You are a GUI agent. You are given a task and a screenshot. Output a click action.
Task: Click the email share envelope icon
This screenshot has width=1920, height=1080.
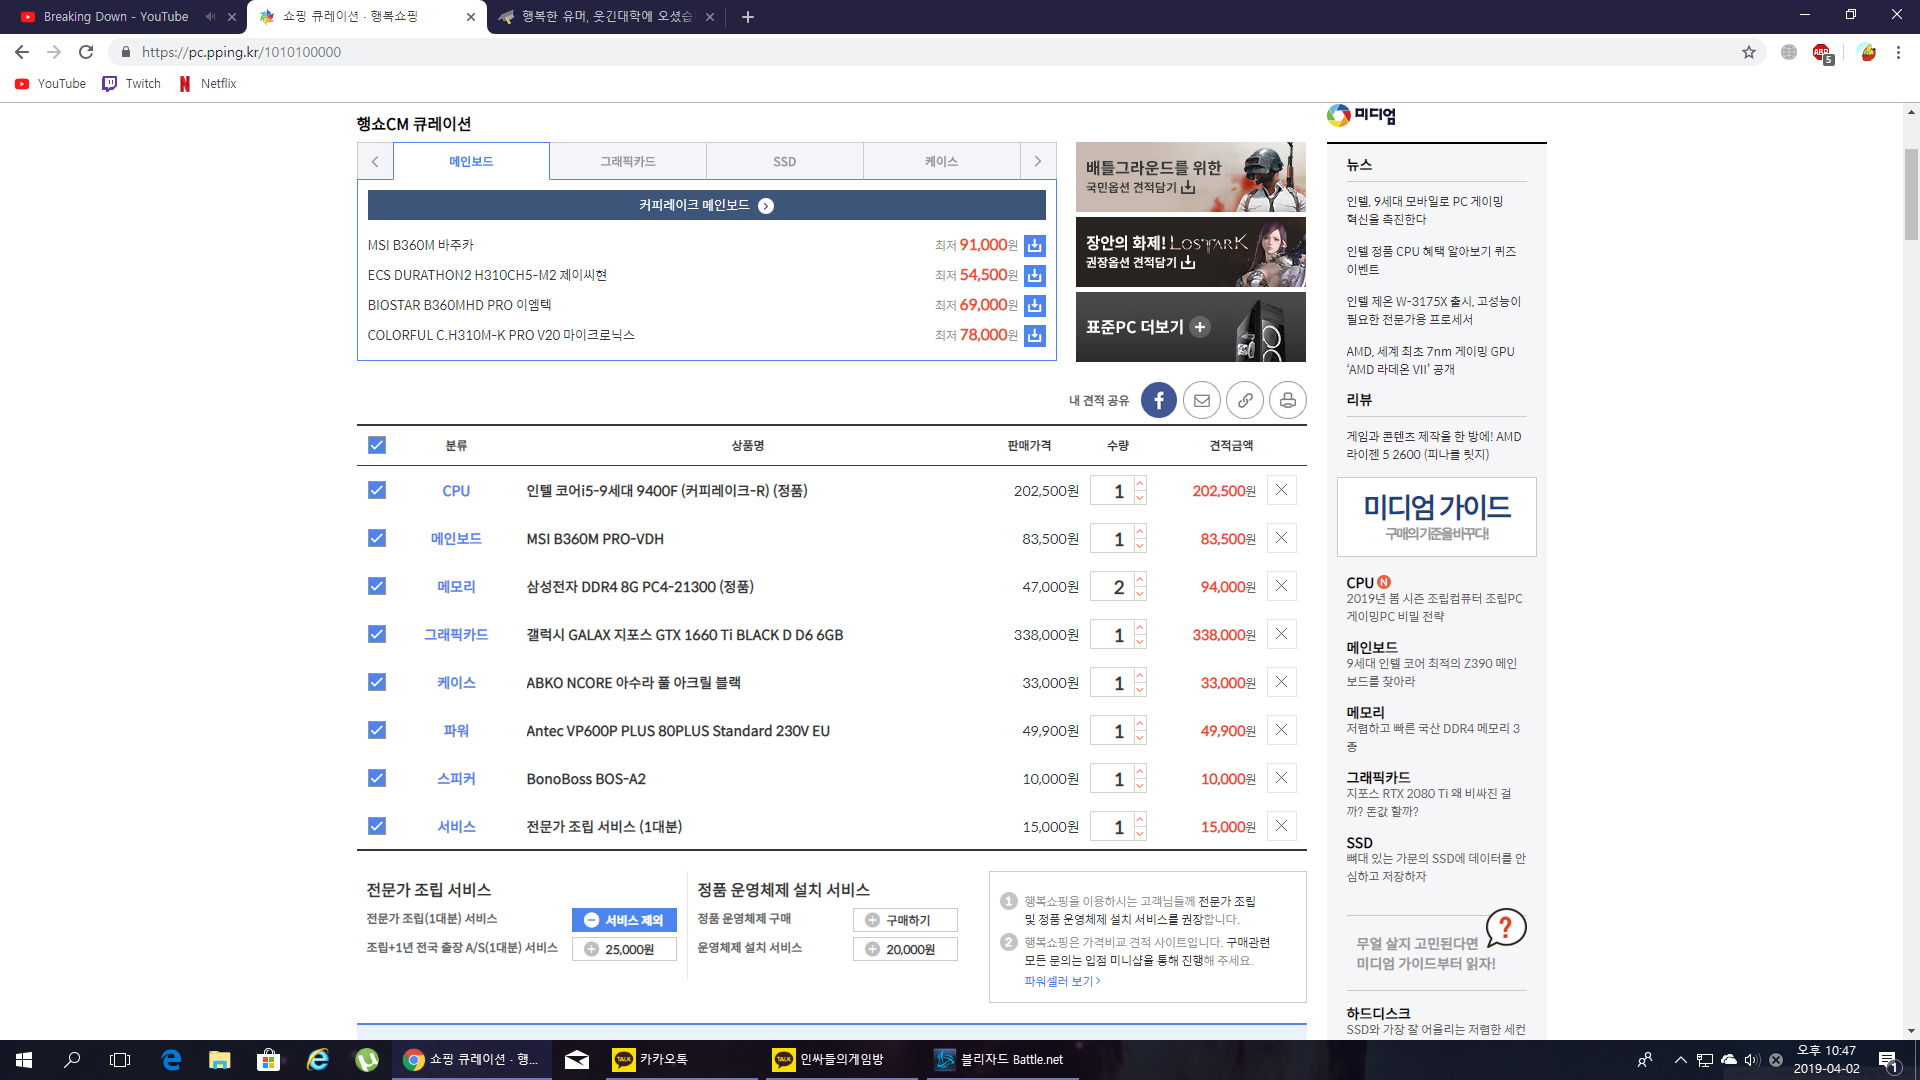click(1201, 400)
